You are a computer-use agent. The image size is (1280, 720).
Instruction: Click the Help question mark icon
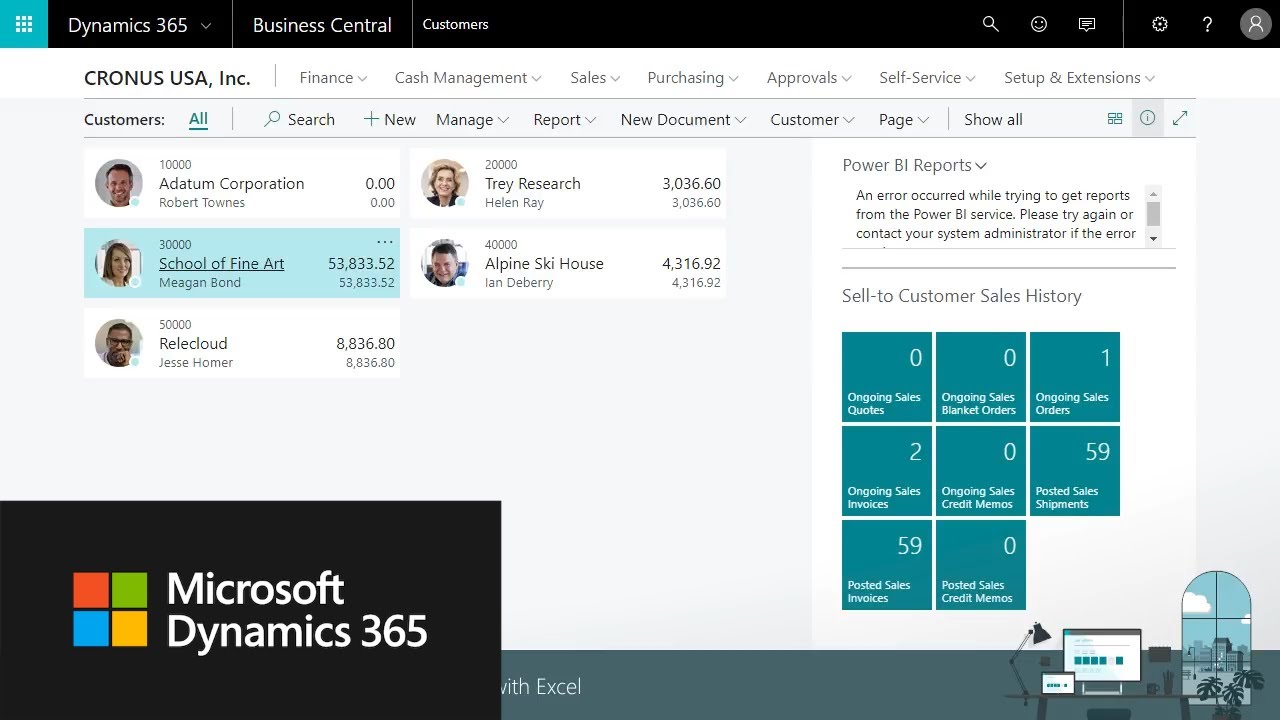point(1207,24)
